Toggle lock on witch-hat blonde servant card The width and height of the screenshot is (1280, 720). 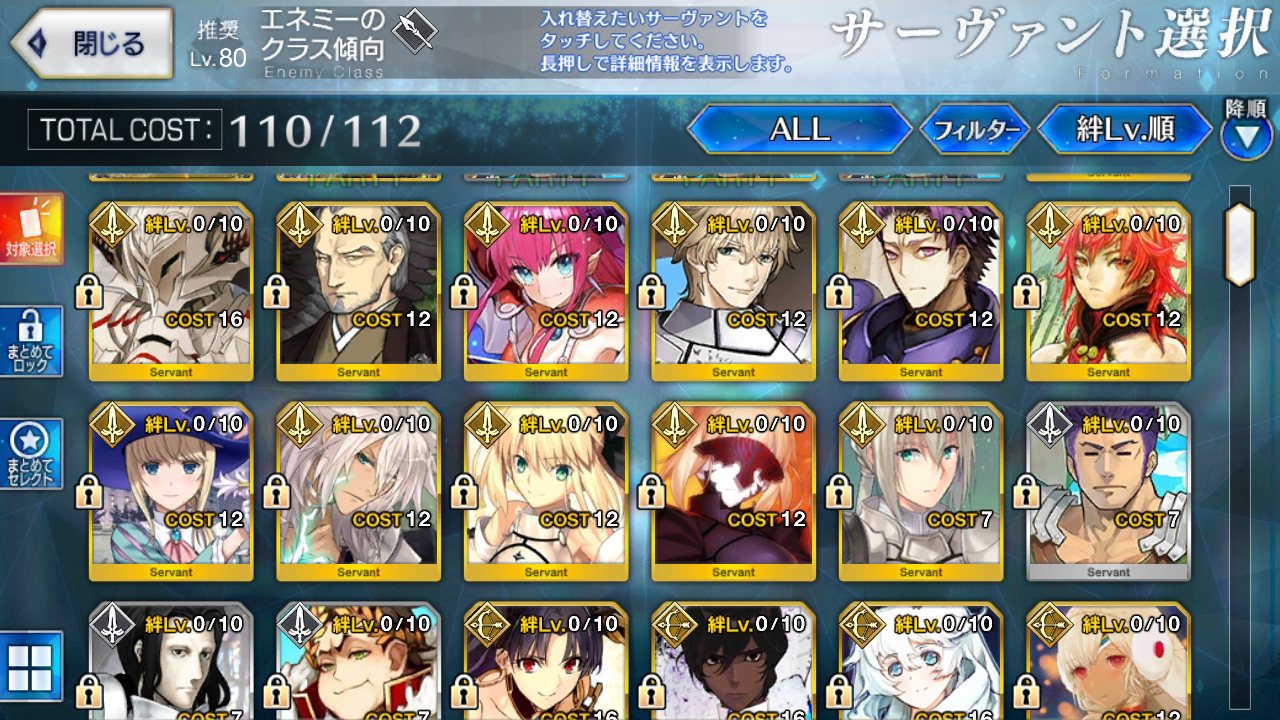pyautogui.click(x=87, y=492)
